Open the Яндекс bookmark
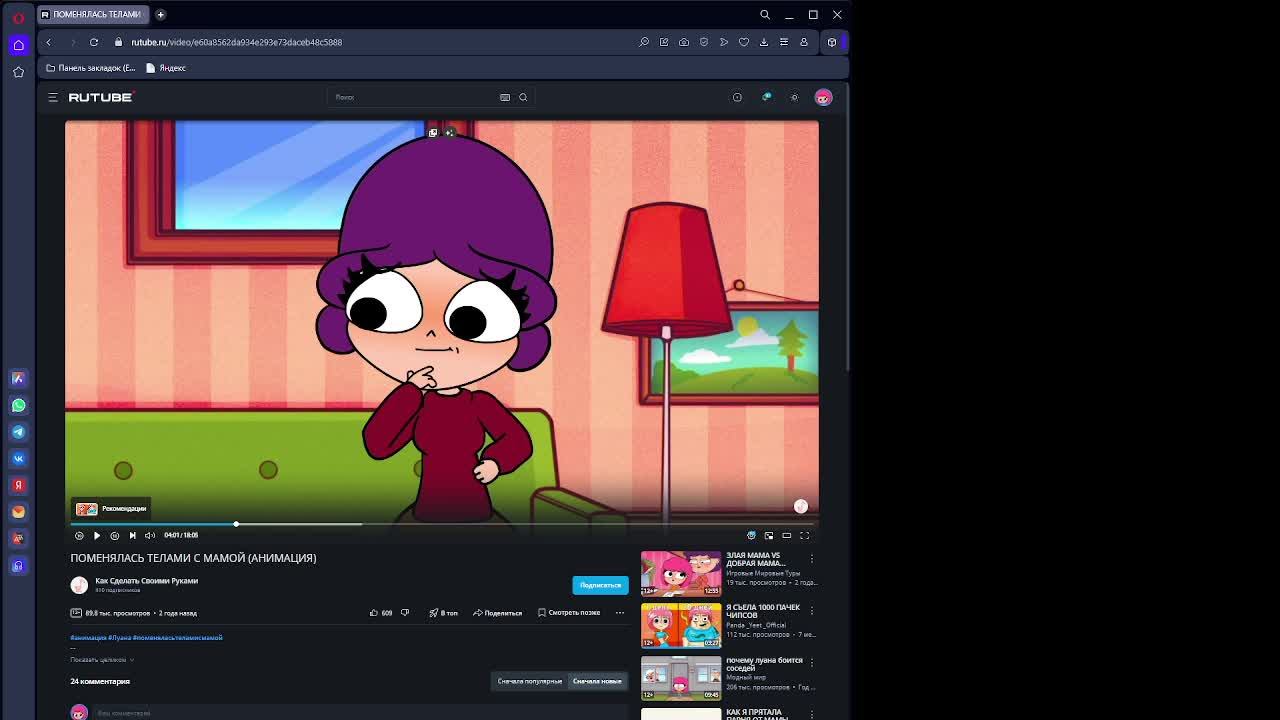The height and width of the screenshot is (720, 1280). 166,68
